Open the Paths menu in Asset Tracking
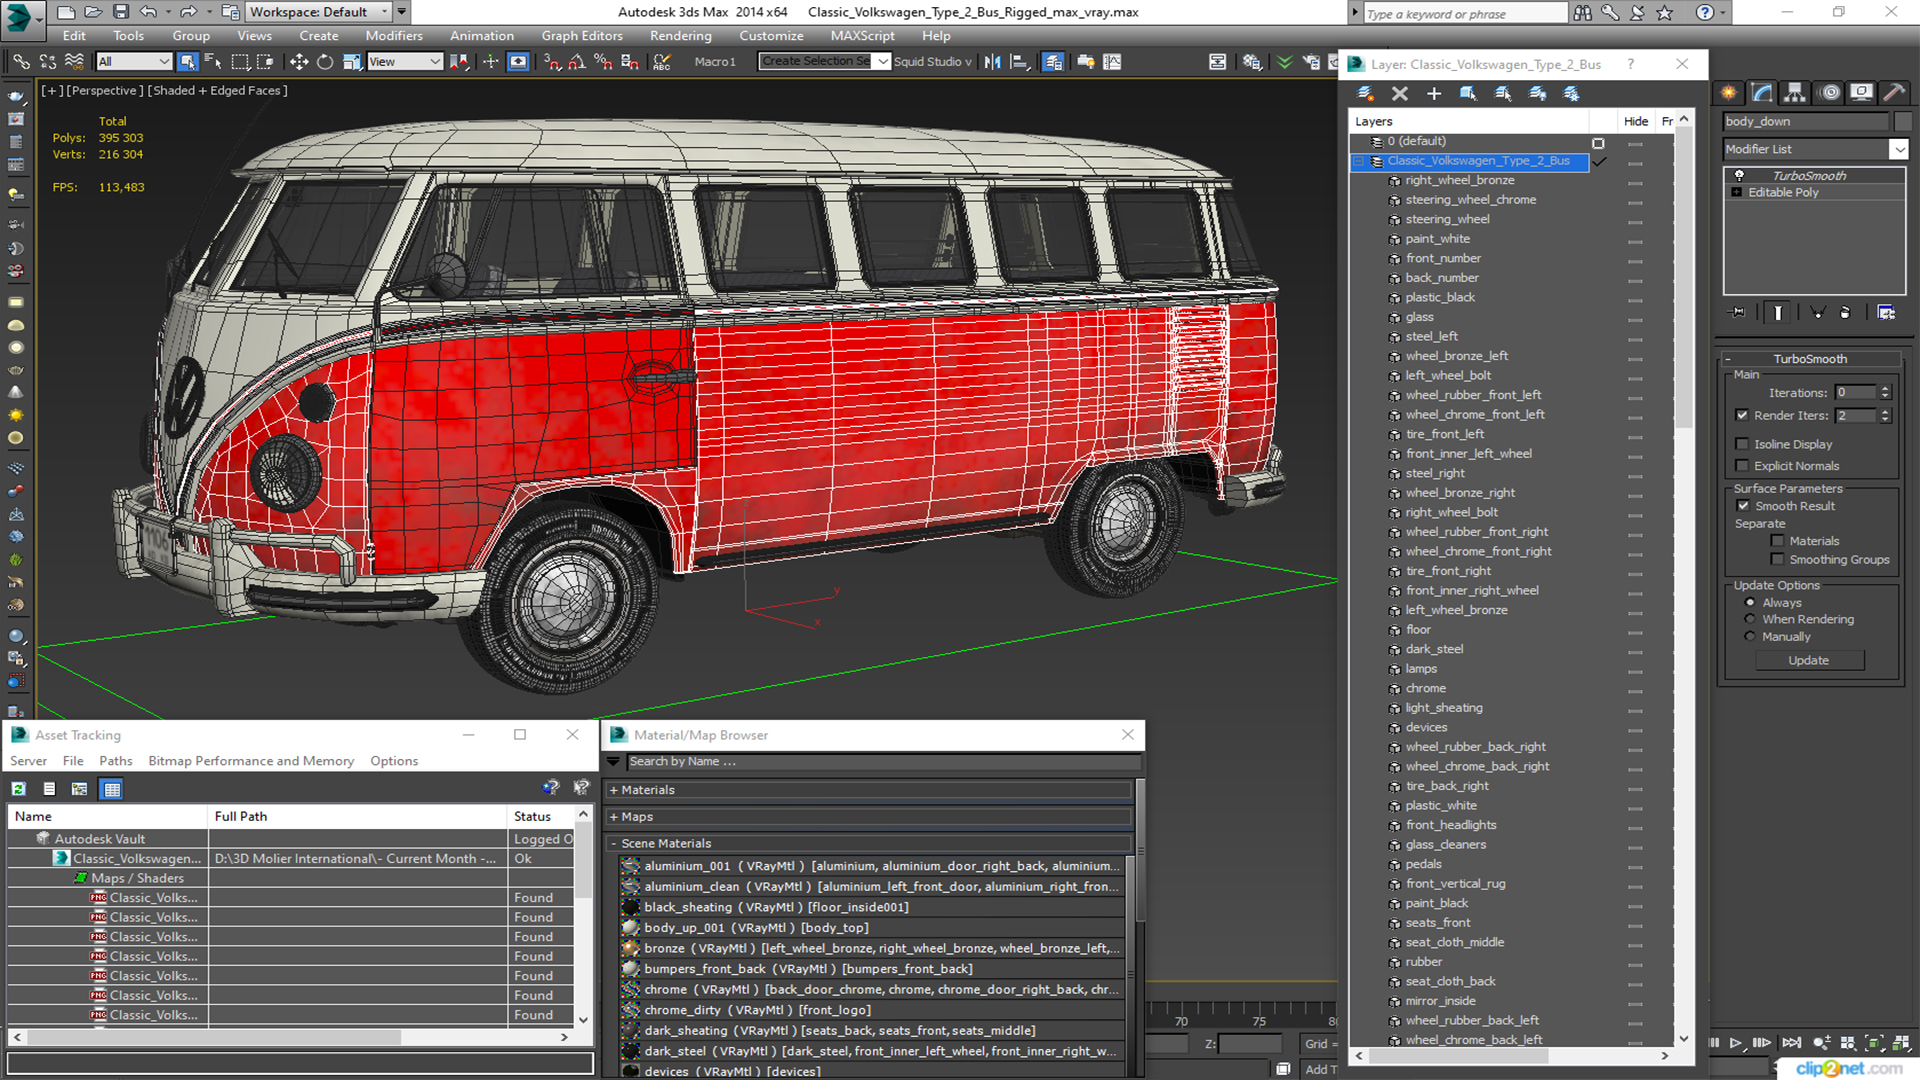 tap(115, 761)
